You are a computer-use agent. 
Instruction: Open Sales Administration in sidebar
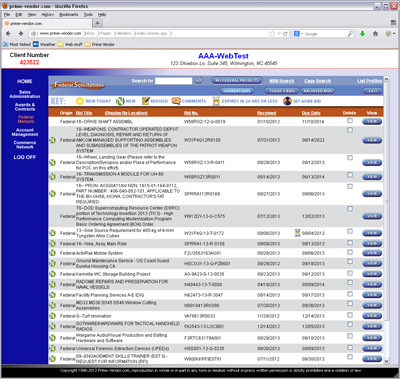[25, 94]
